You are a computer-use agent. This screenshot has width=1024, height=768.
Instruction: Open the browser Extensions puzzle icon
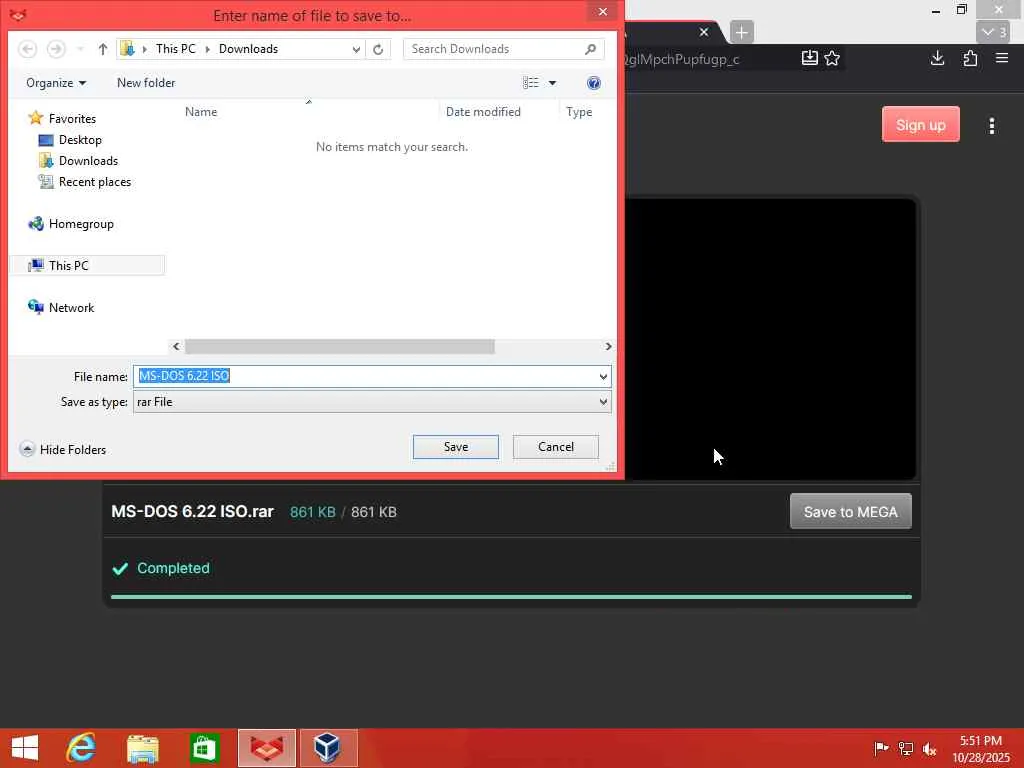[x=970, y=58]
